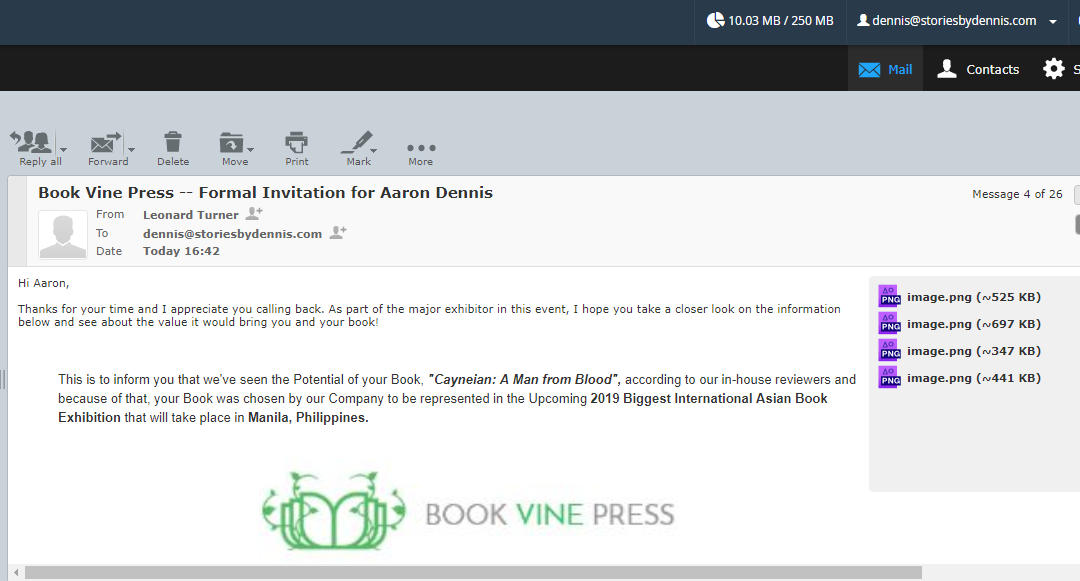Click the recipient address dennis@storiesbydennis.com
The image size is (1080, 581).
[x=233, y=233]
